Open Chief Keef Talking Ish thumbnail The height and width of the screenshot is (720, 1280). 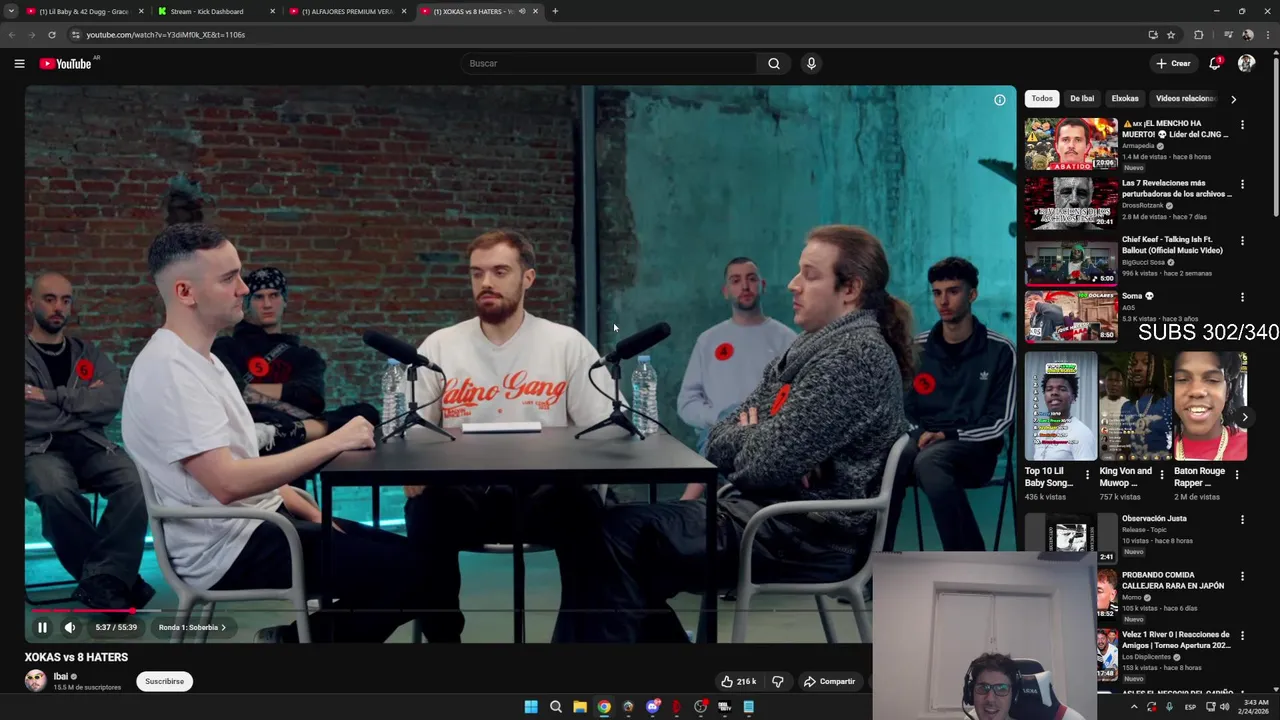1071,260
